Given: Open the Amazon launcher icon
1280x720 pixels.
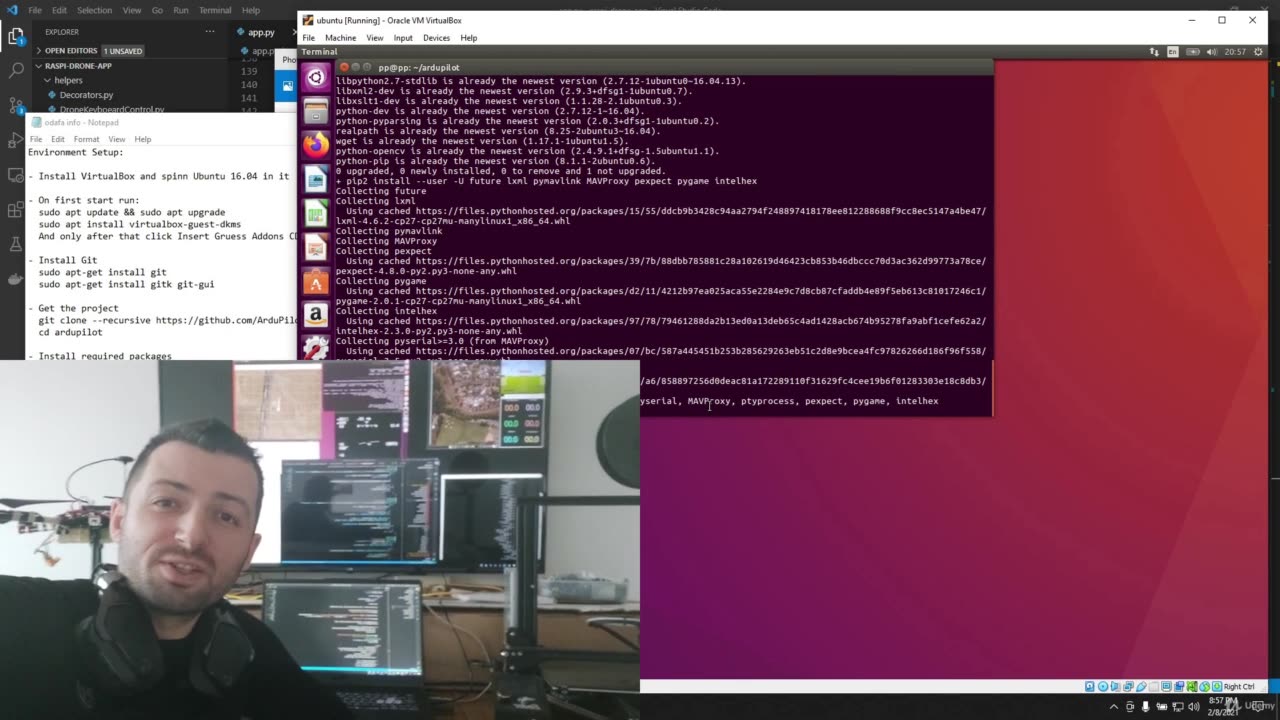Looking at the screenshot, I should 316,316.
